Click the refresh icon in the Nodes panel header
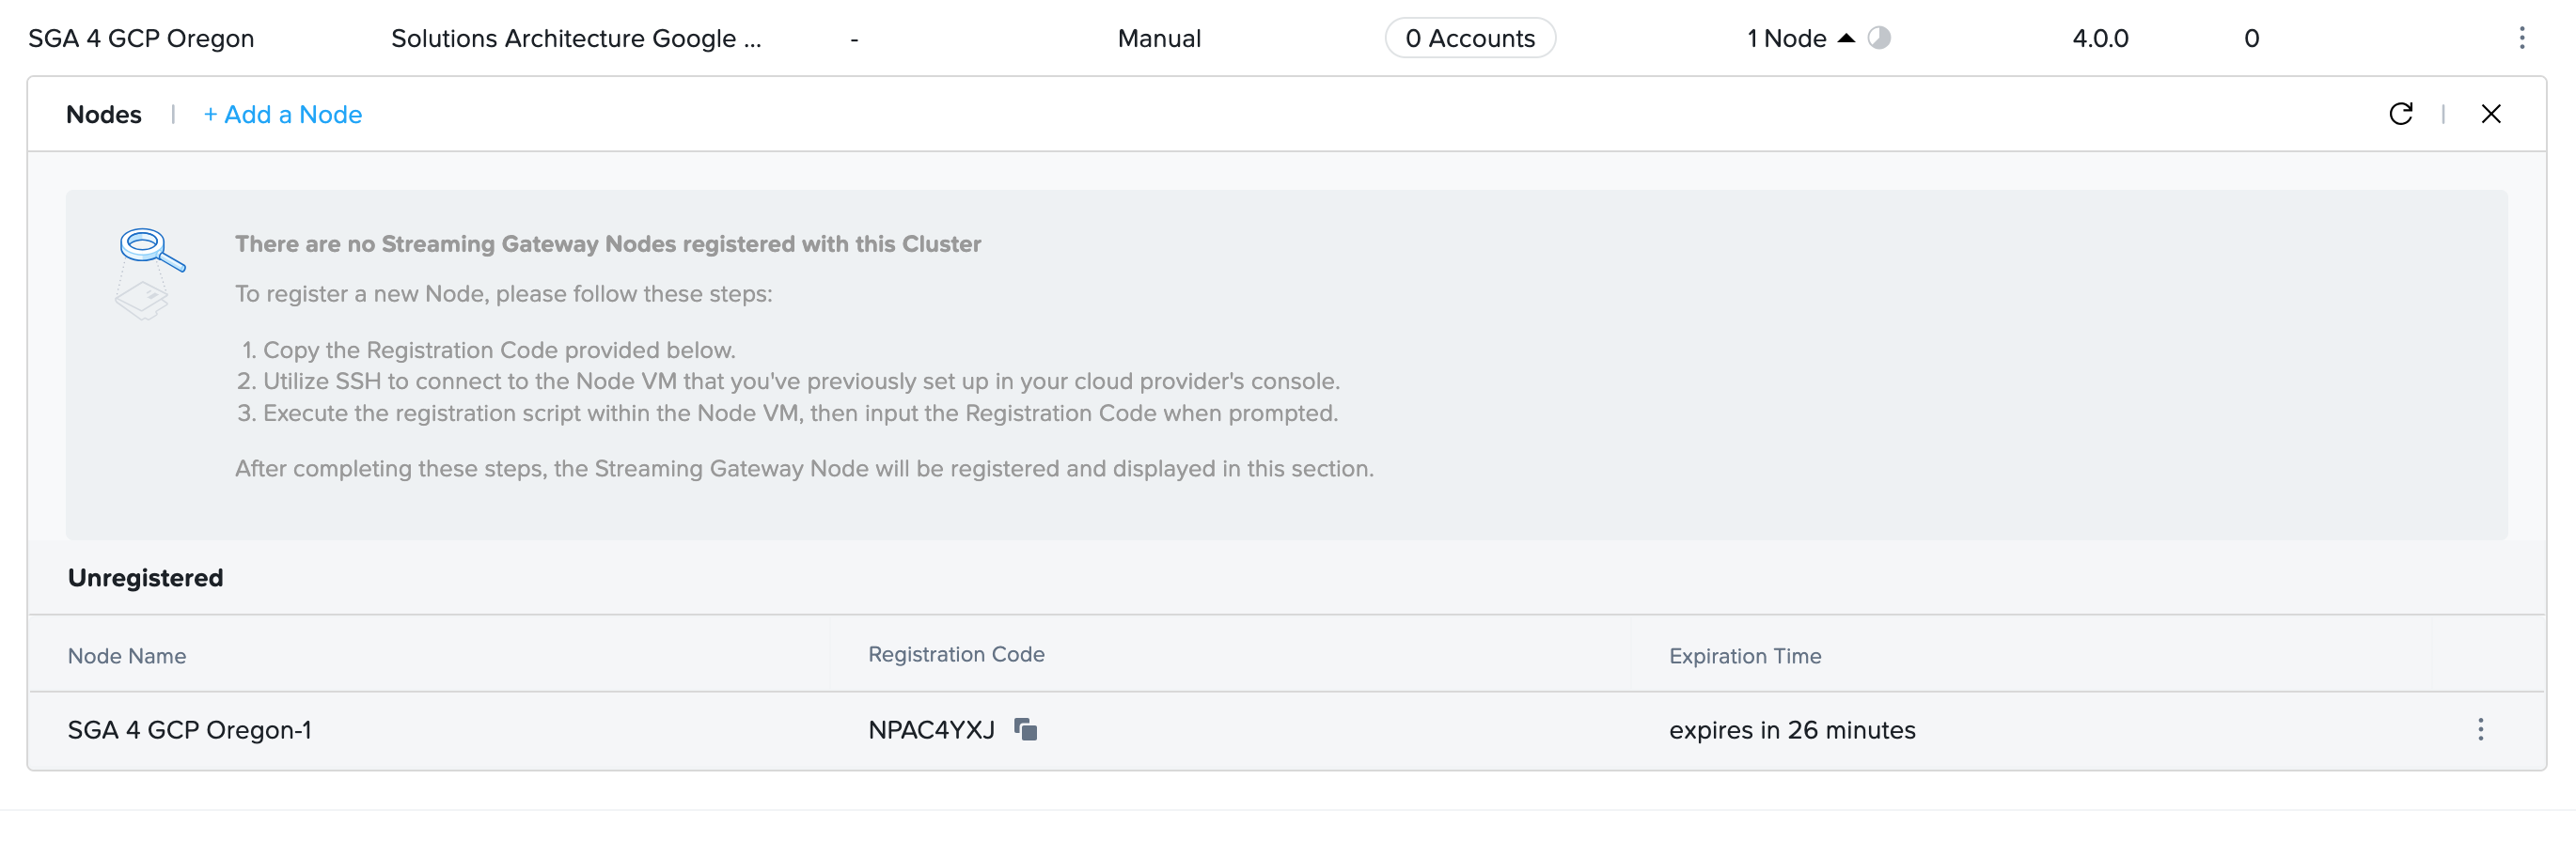Screen dimensions: 2576x857 click(x=2402, y=114)
